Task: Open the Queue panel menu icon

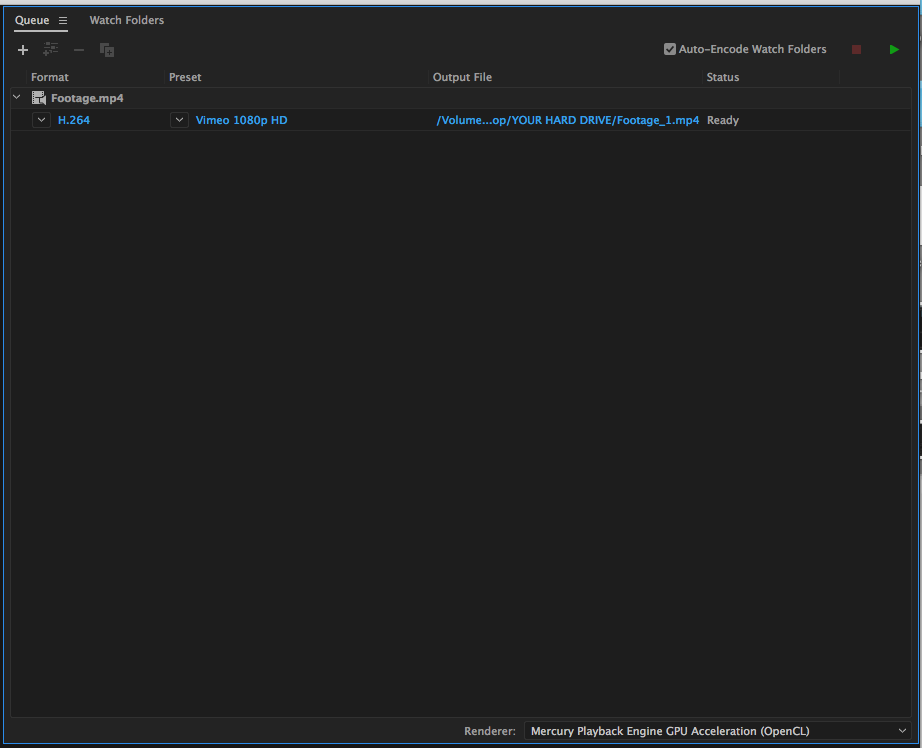Action: 63,21
